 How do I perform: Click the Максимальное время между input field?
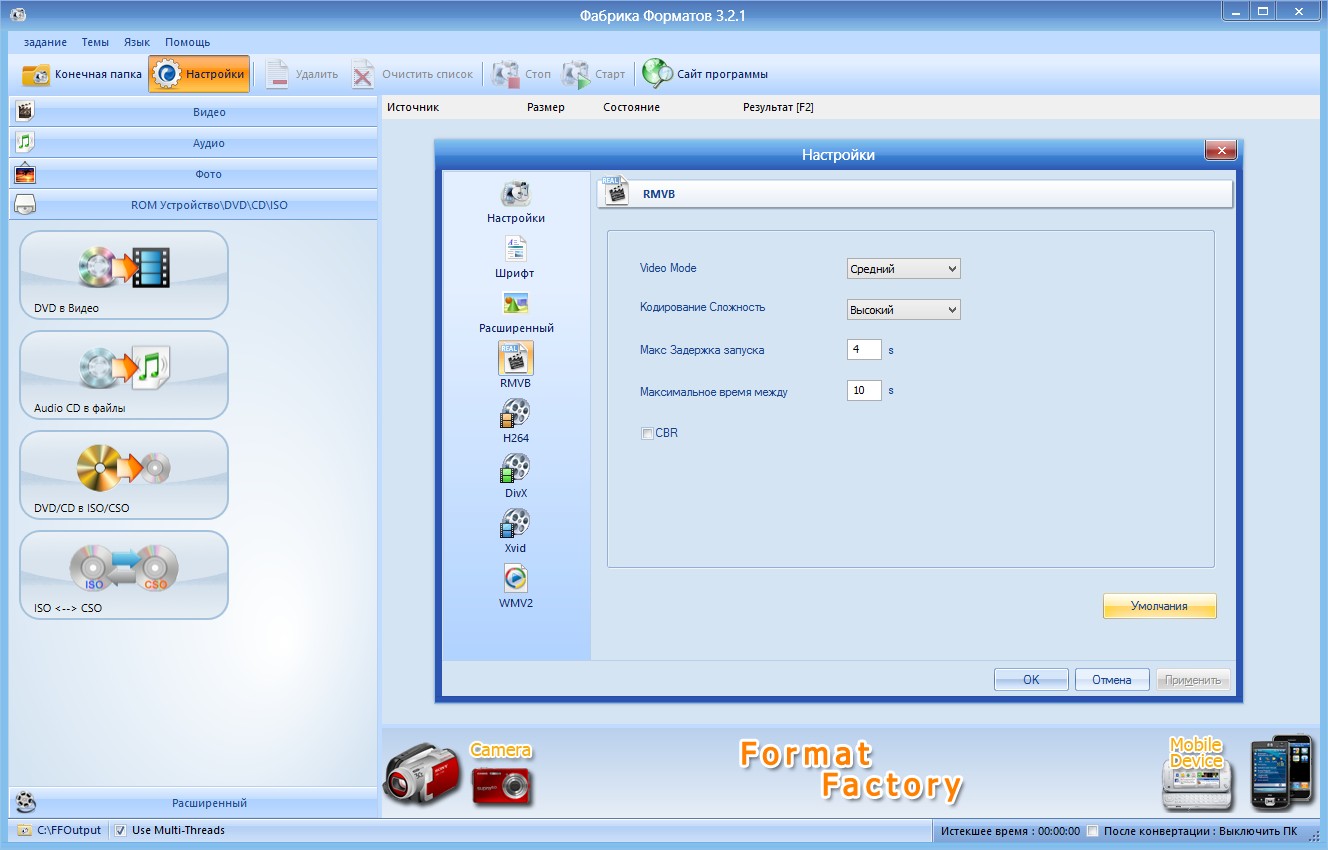(864, 391)
